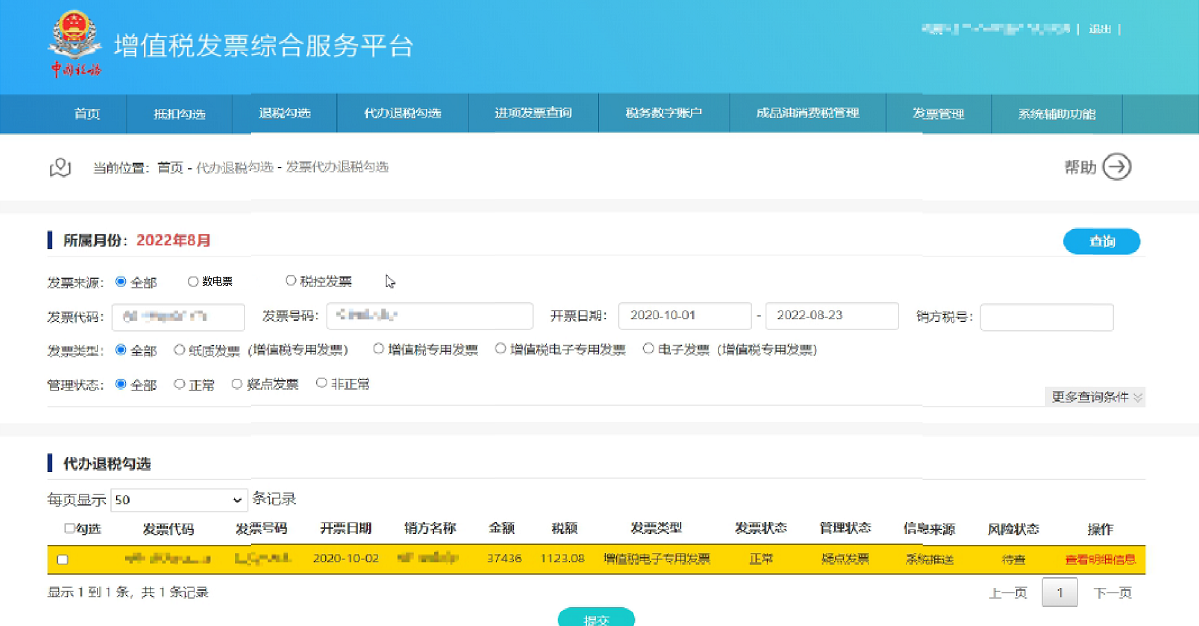Go to 进项发票查询 tab

pyautogui.click(x=533, y=113)
